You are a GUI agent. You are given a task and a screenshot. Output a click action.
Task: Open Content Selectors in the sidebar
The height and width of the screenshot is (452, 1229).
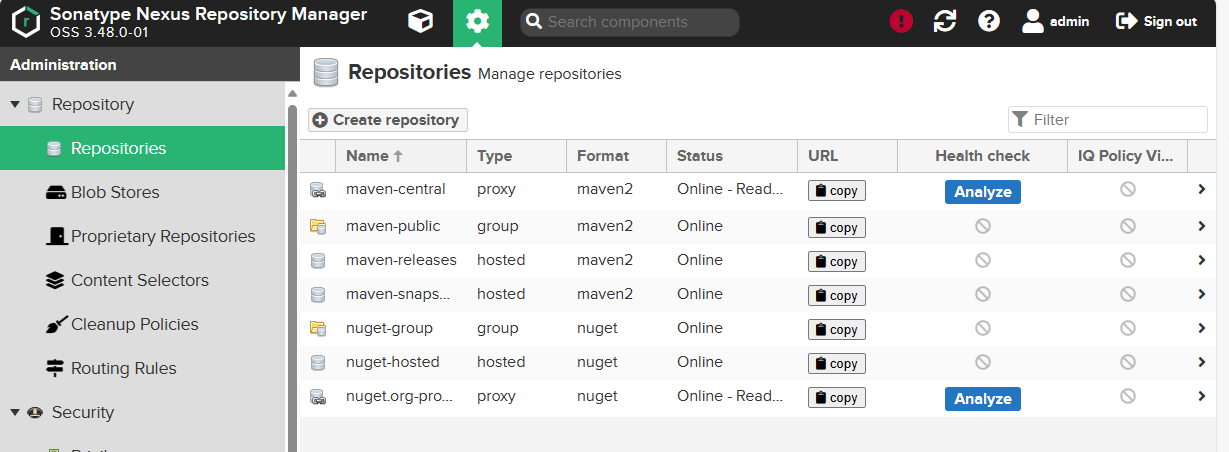[x=142, y=280]
